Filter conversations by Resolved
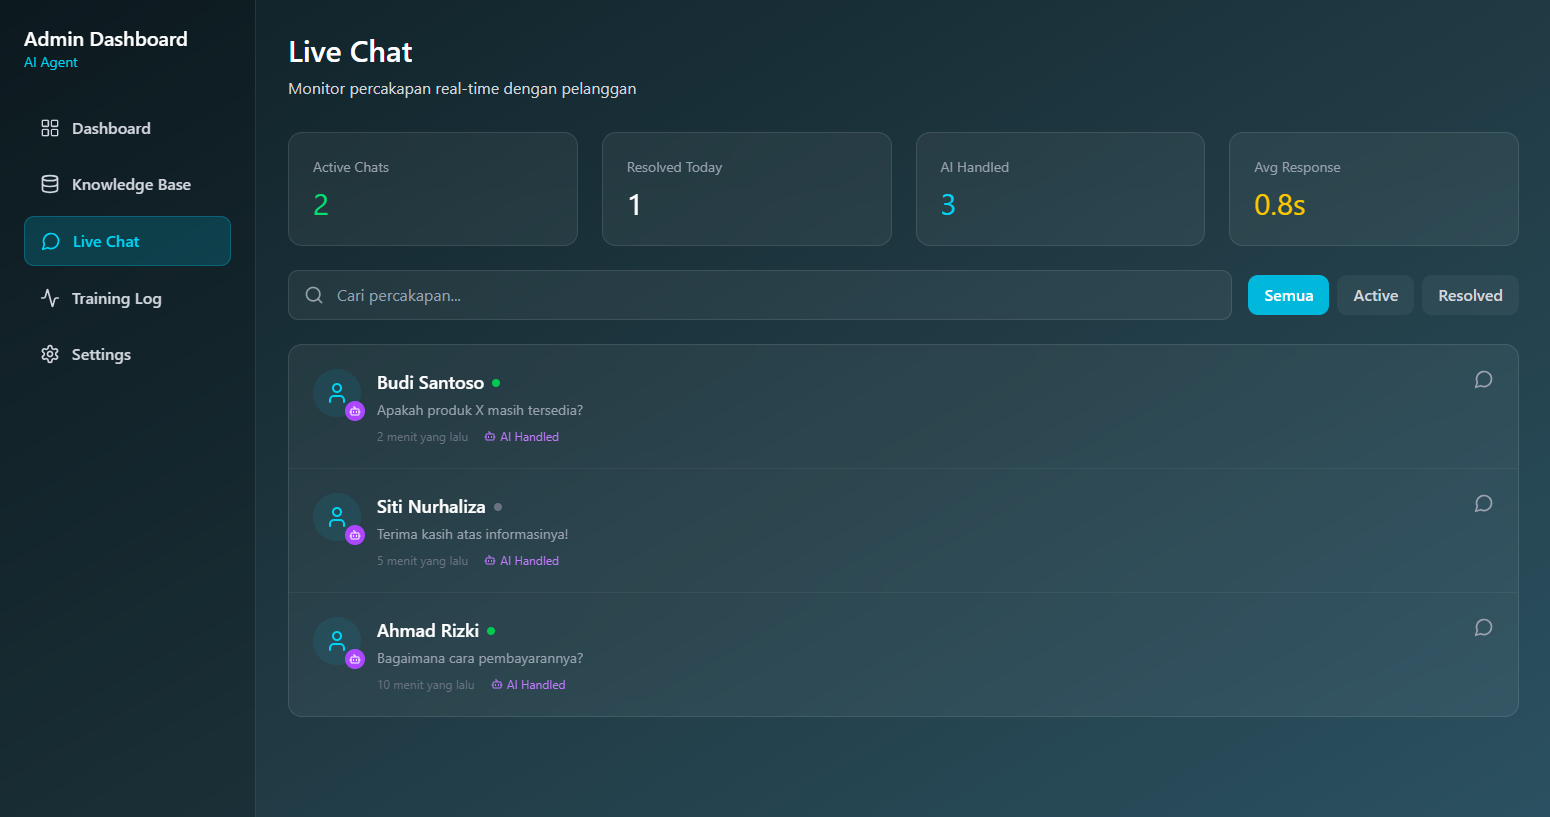Screen dimensions: 1550x817 [1469, 296]
